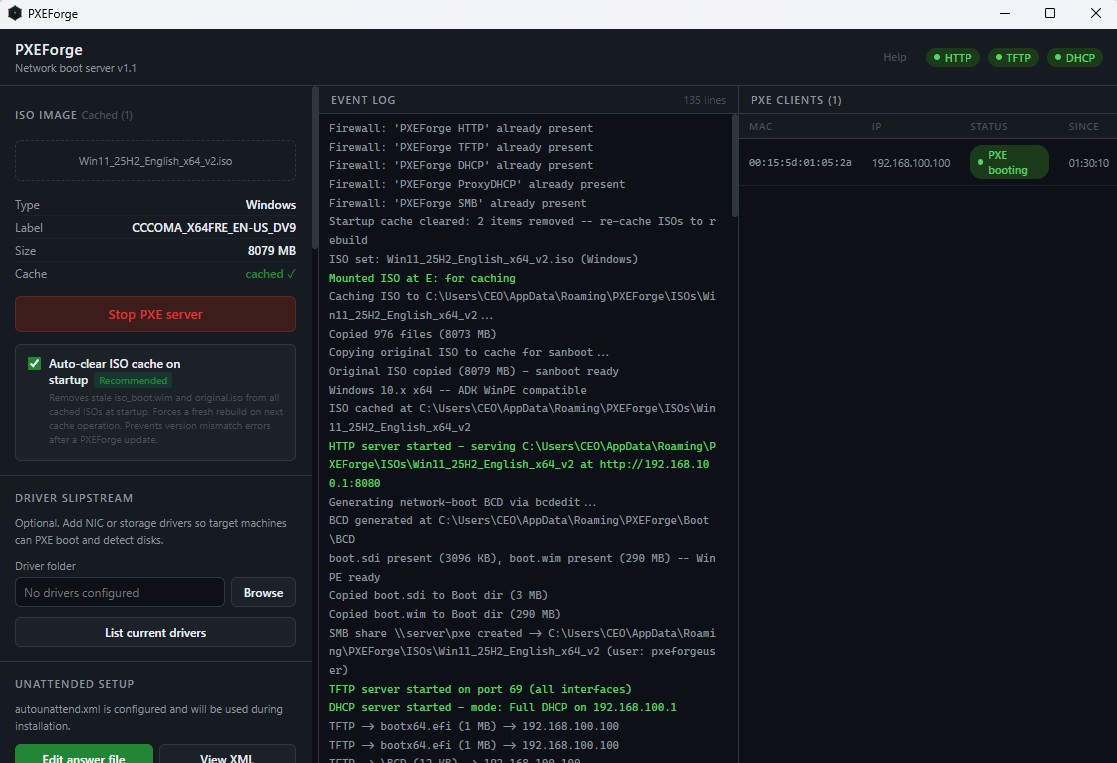The height and width of the screenshot is (763, 1117).
Task: Click log line 'TFTP server started on port 69'
Action: 479,689
